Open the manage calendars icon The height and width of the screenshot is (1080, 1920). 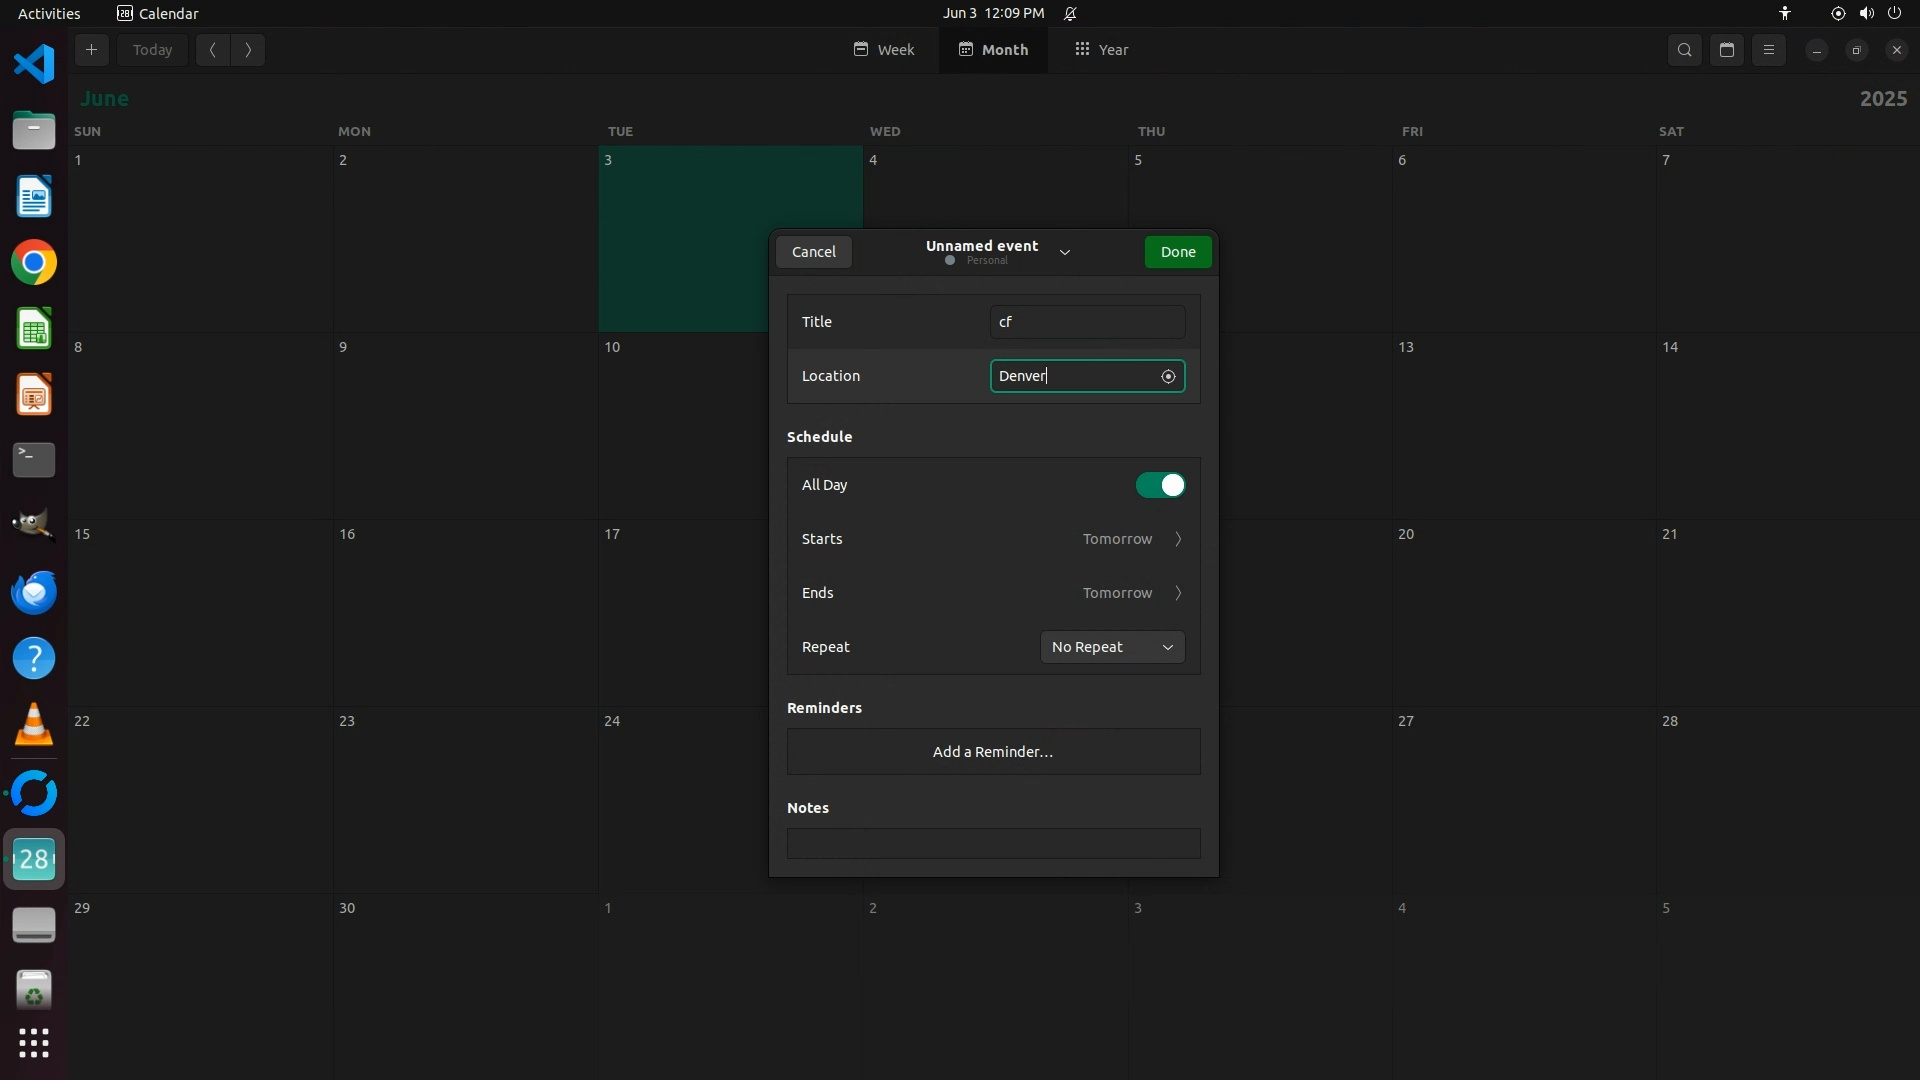[1727, 50]
